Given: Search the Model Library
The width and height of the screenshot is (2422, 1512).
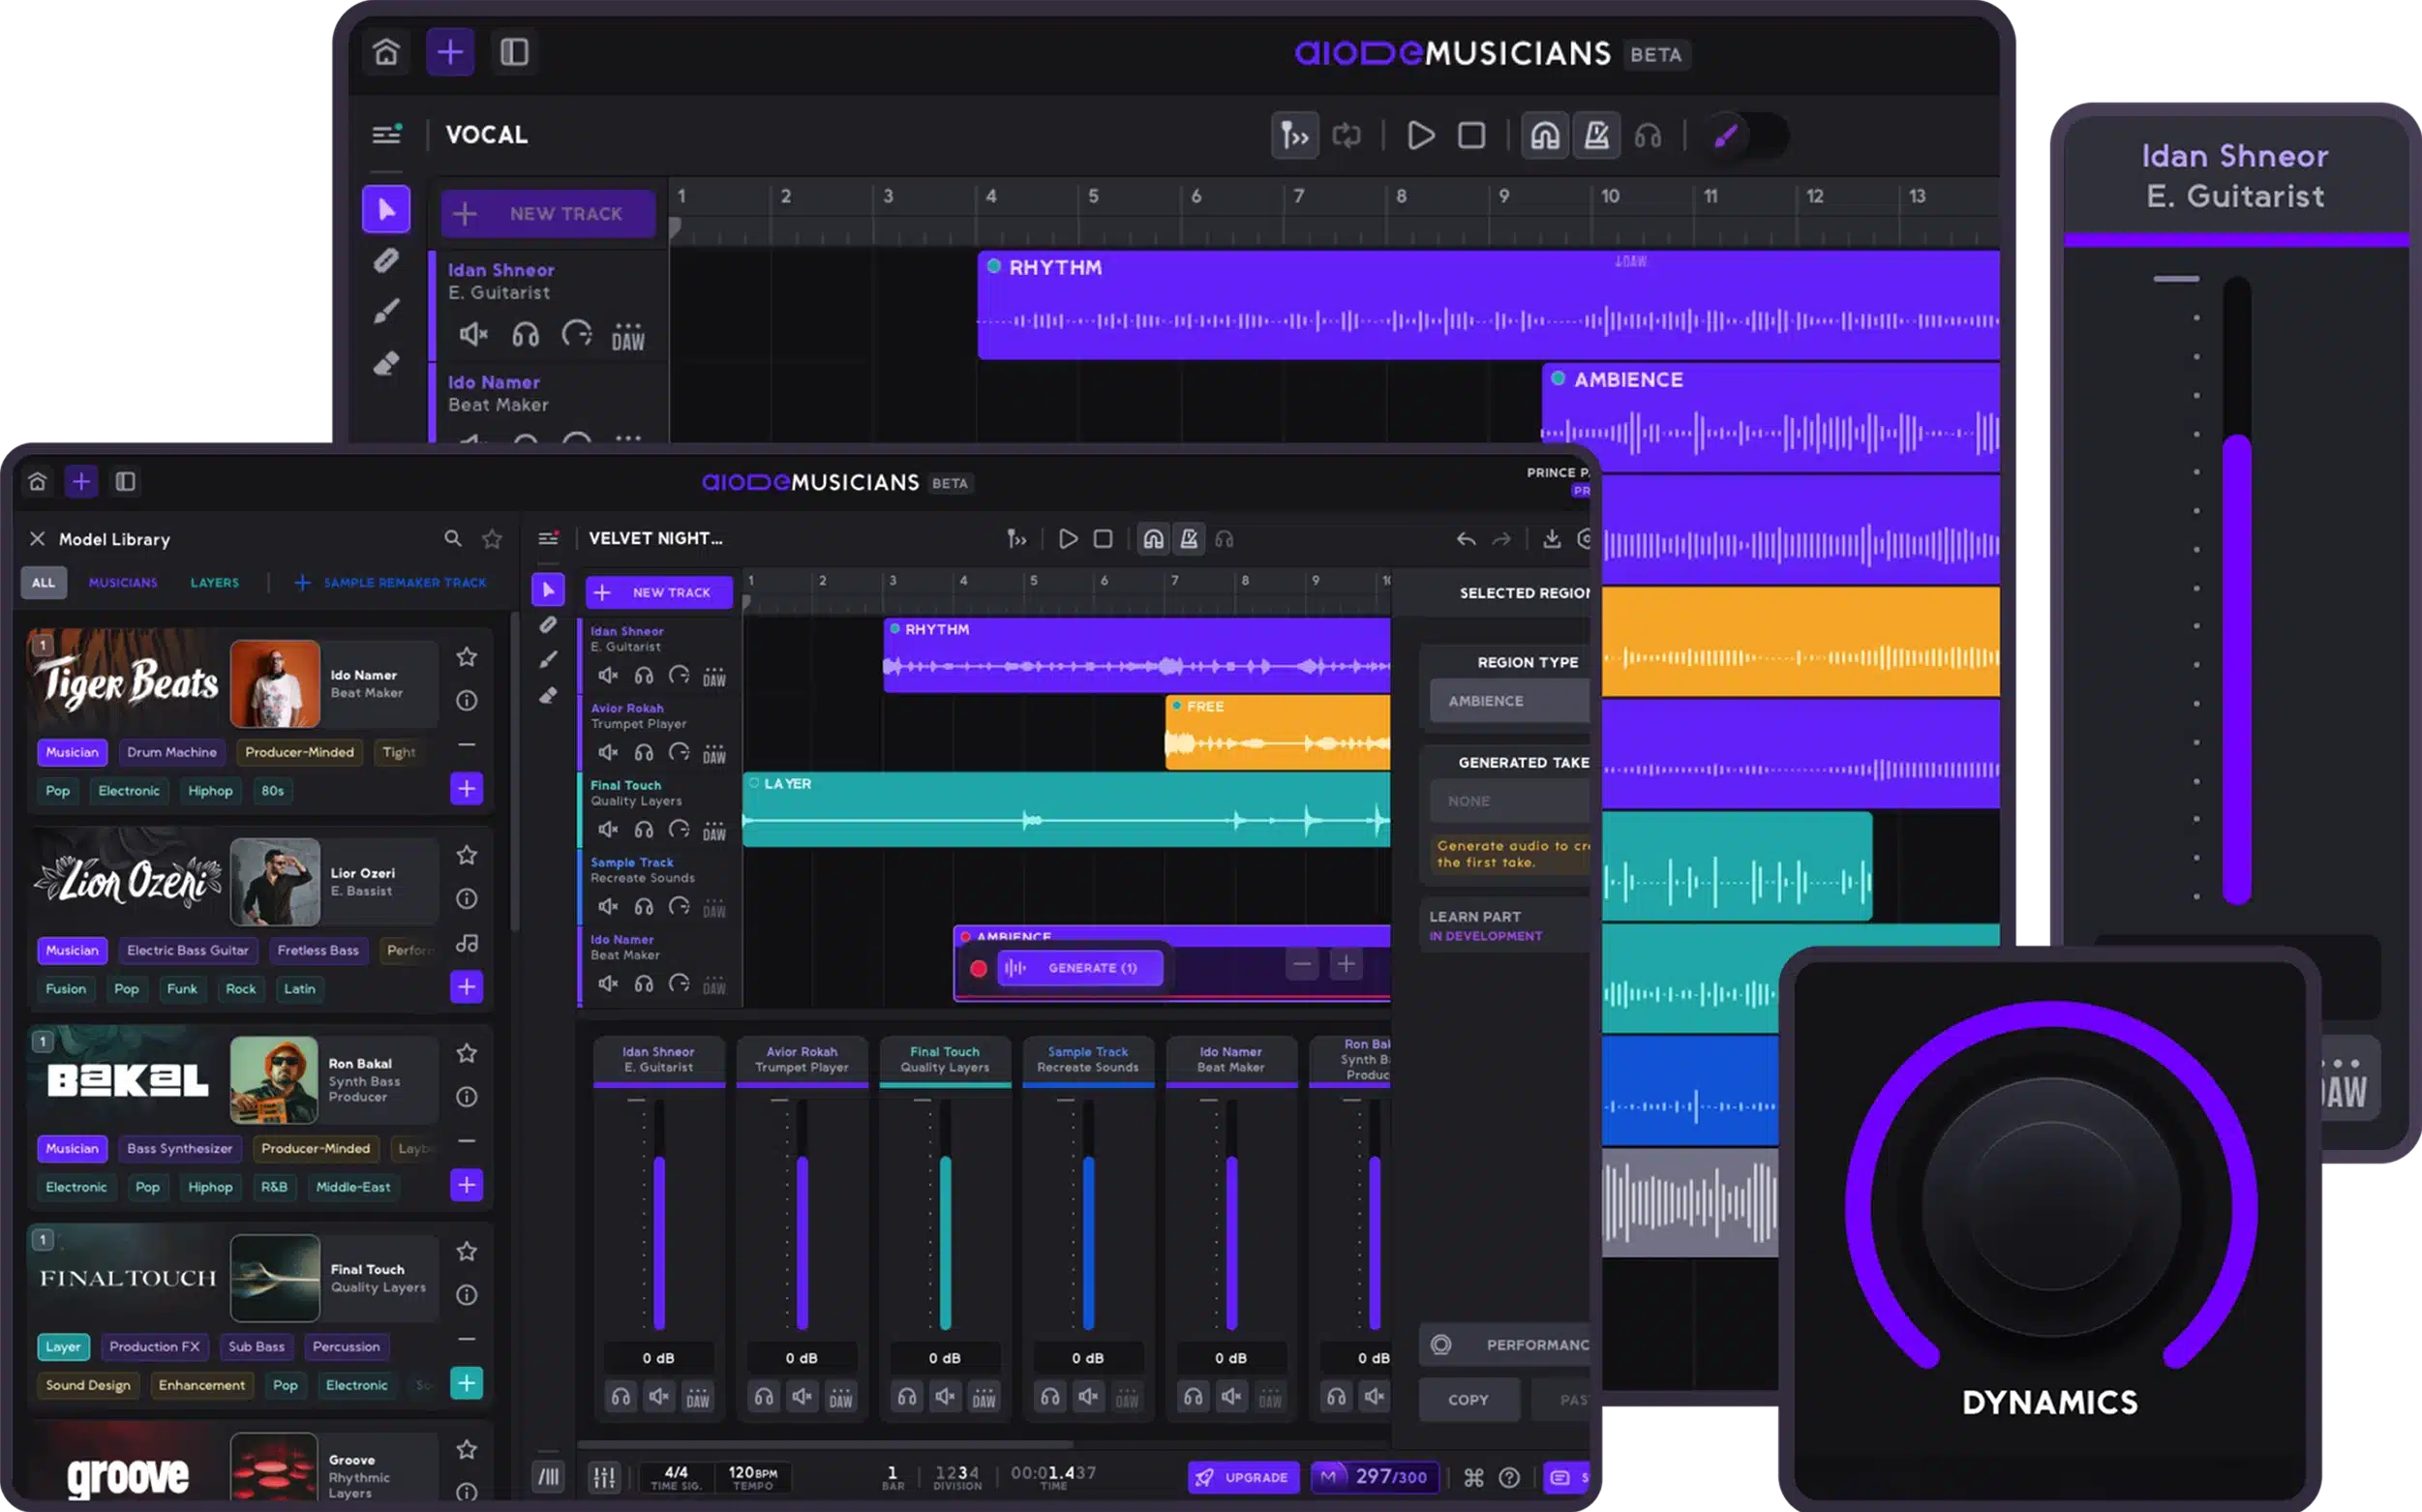Looking at the screenshot, I should 453,539.
